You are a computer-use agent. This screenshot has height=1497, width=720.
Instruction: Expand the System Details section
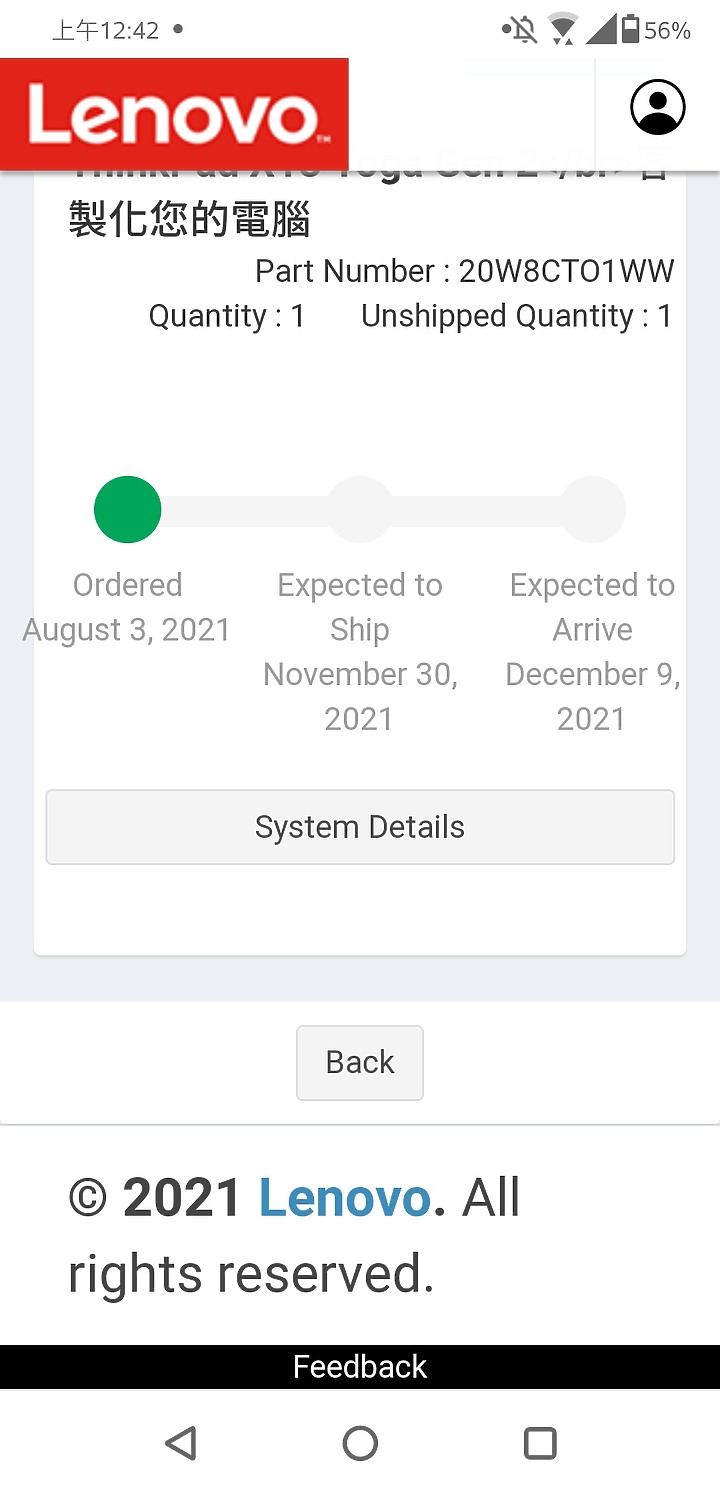(x=360, y=827)
